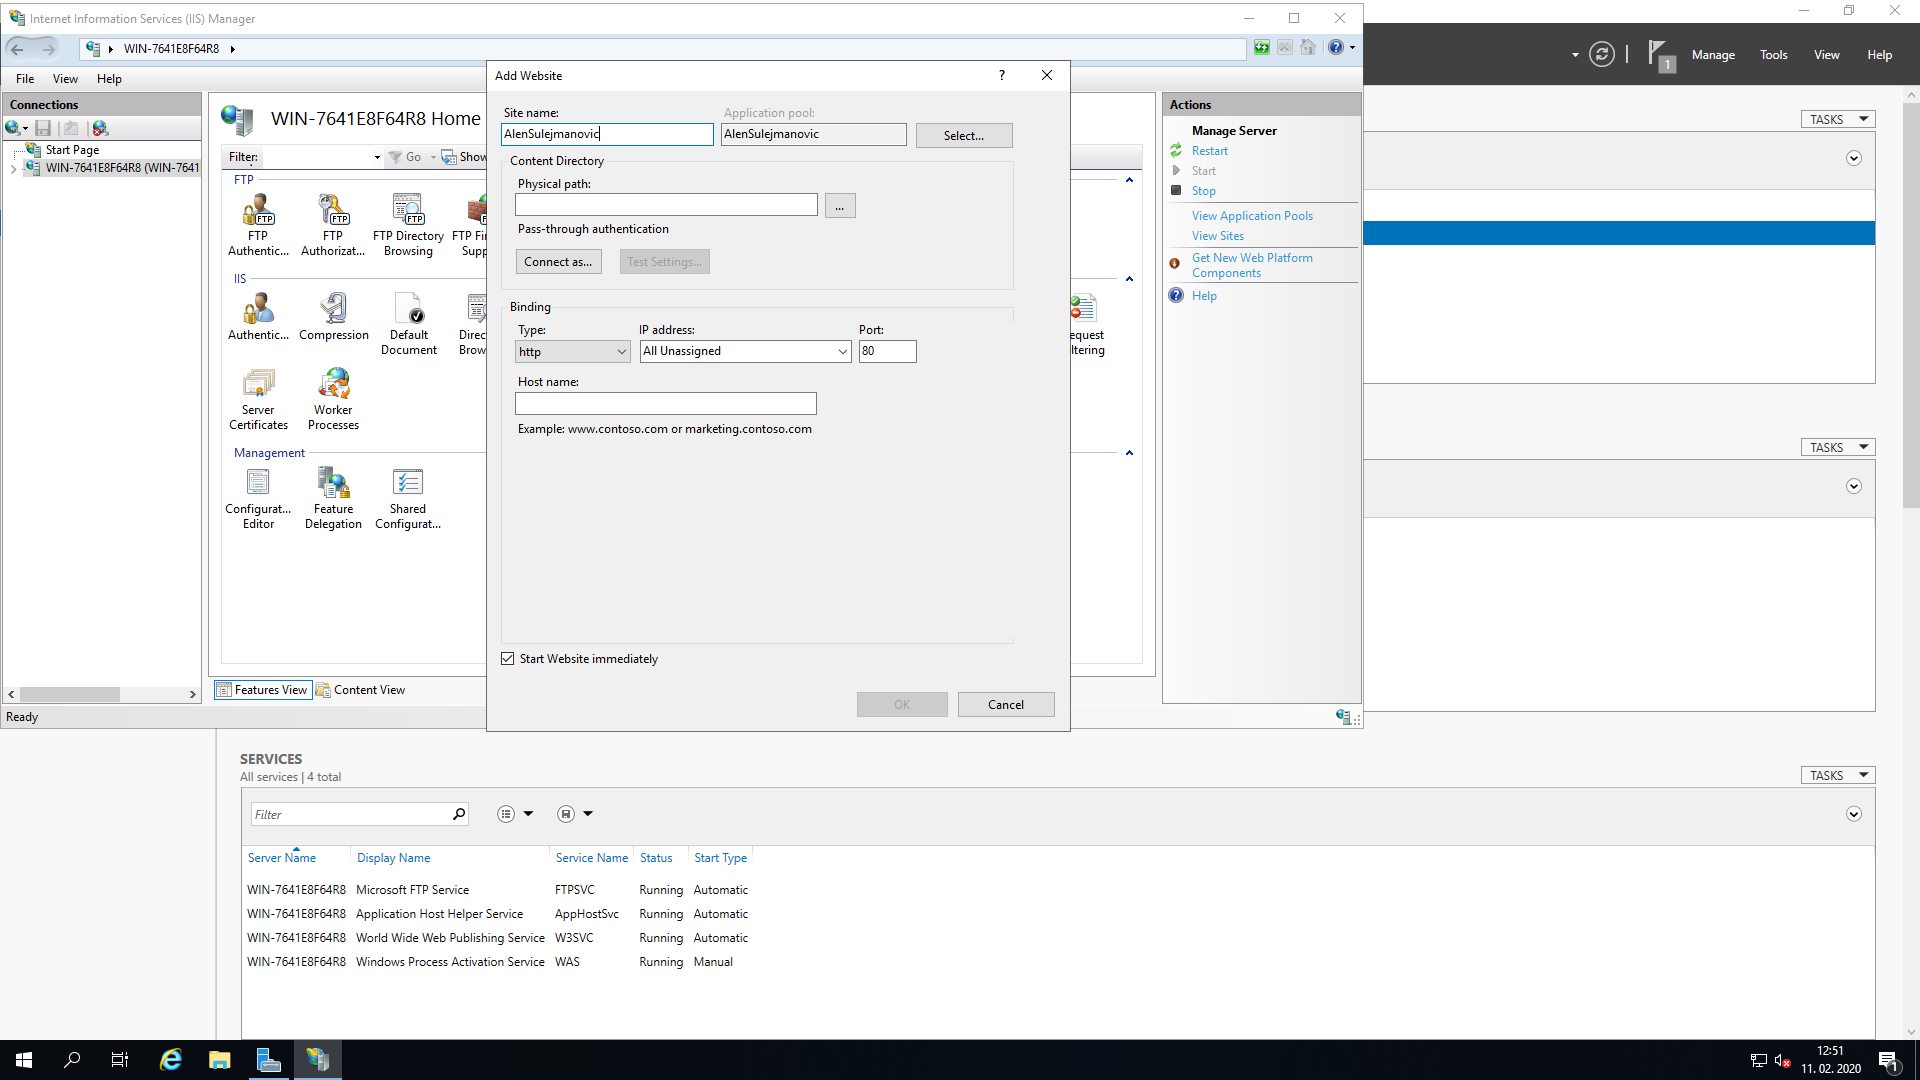1920x1080 pixels.
Task: Click the Host name input field
Action: coord(666,403)
